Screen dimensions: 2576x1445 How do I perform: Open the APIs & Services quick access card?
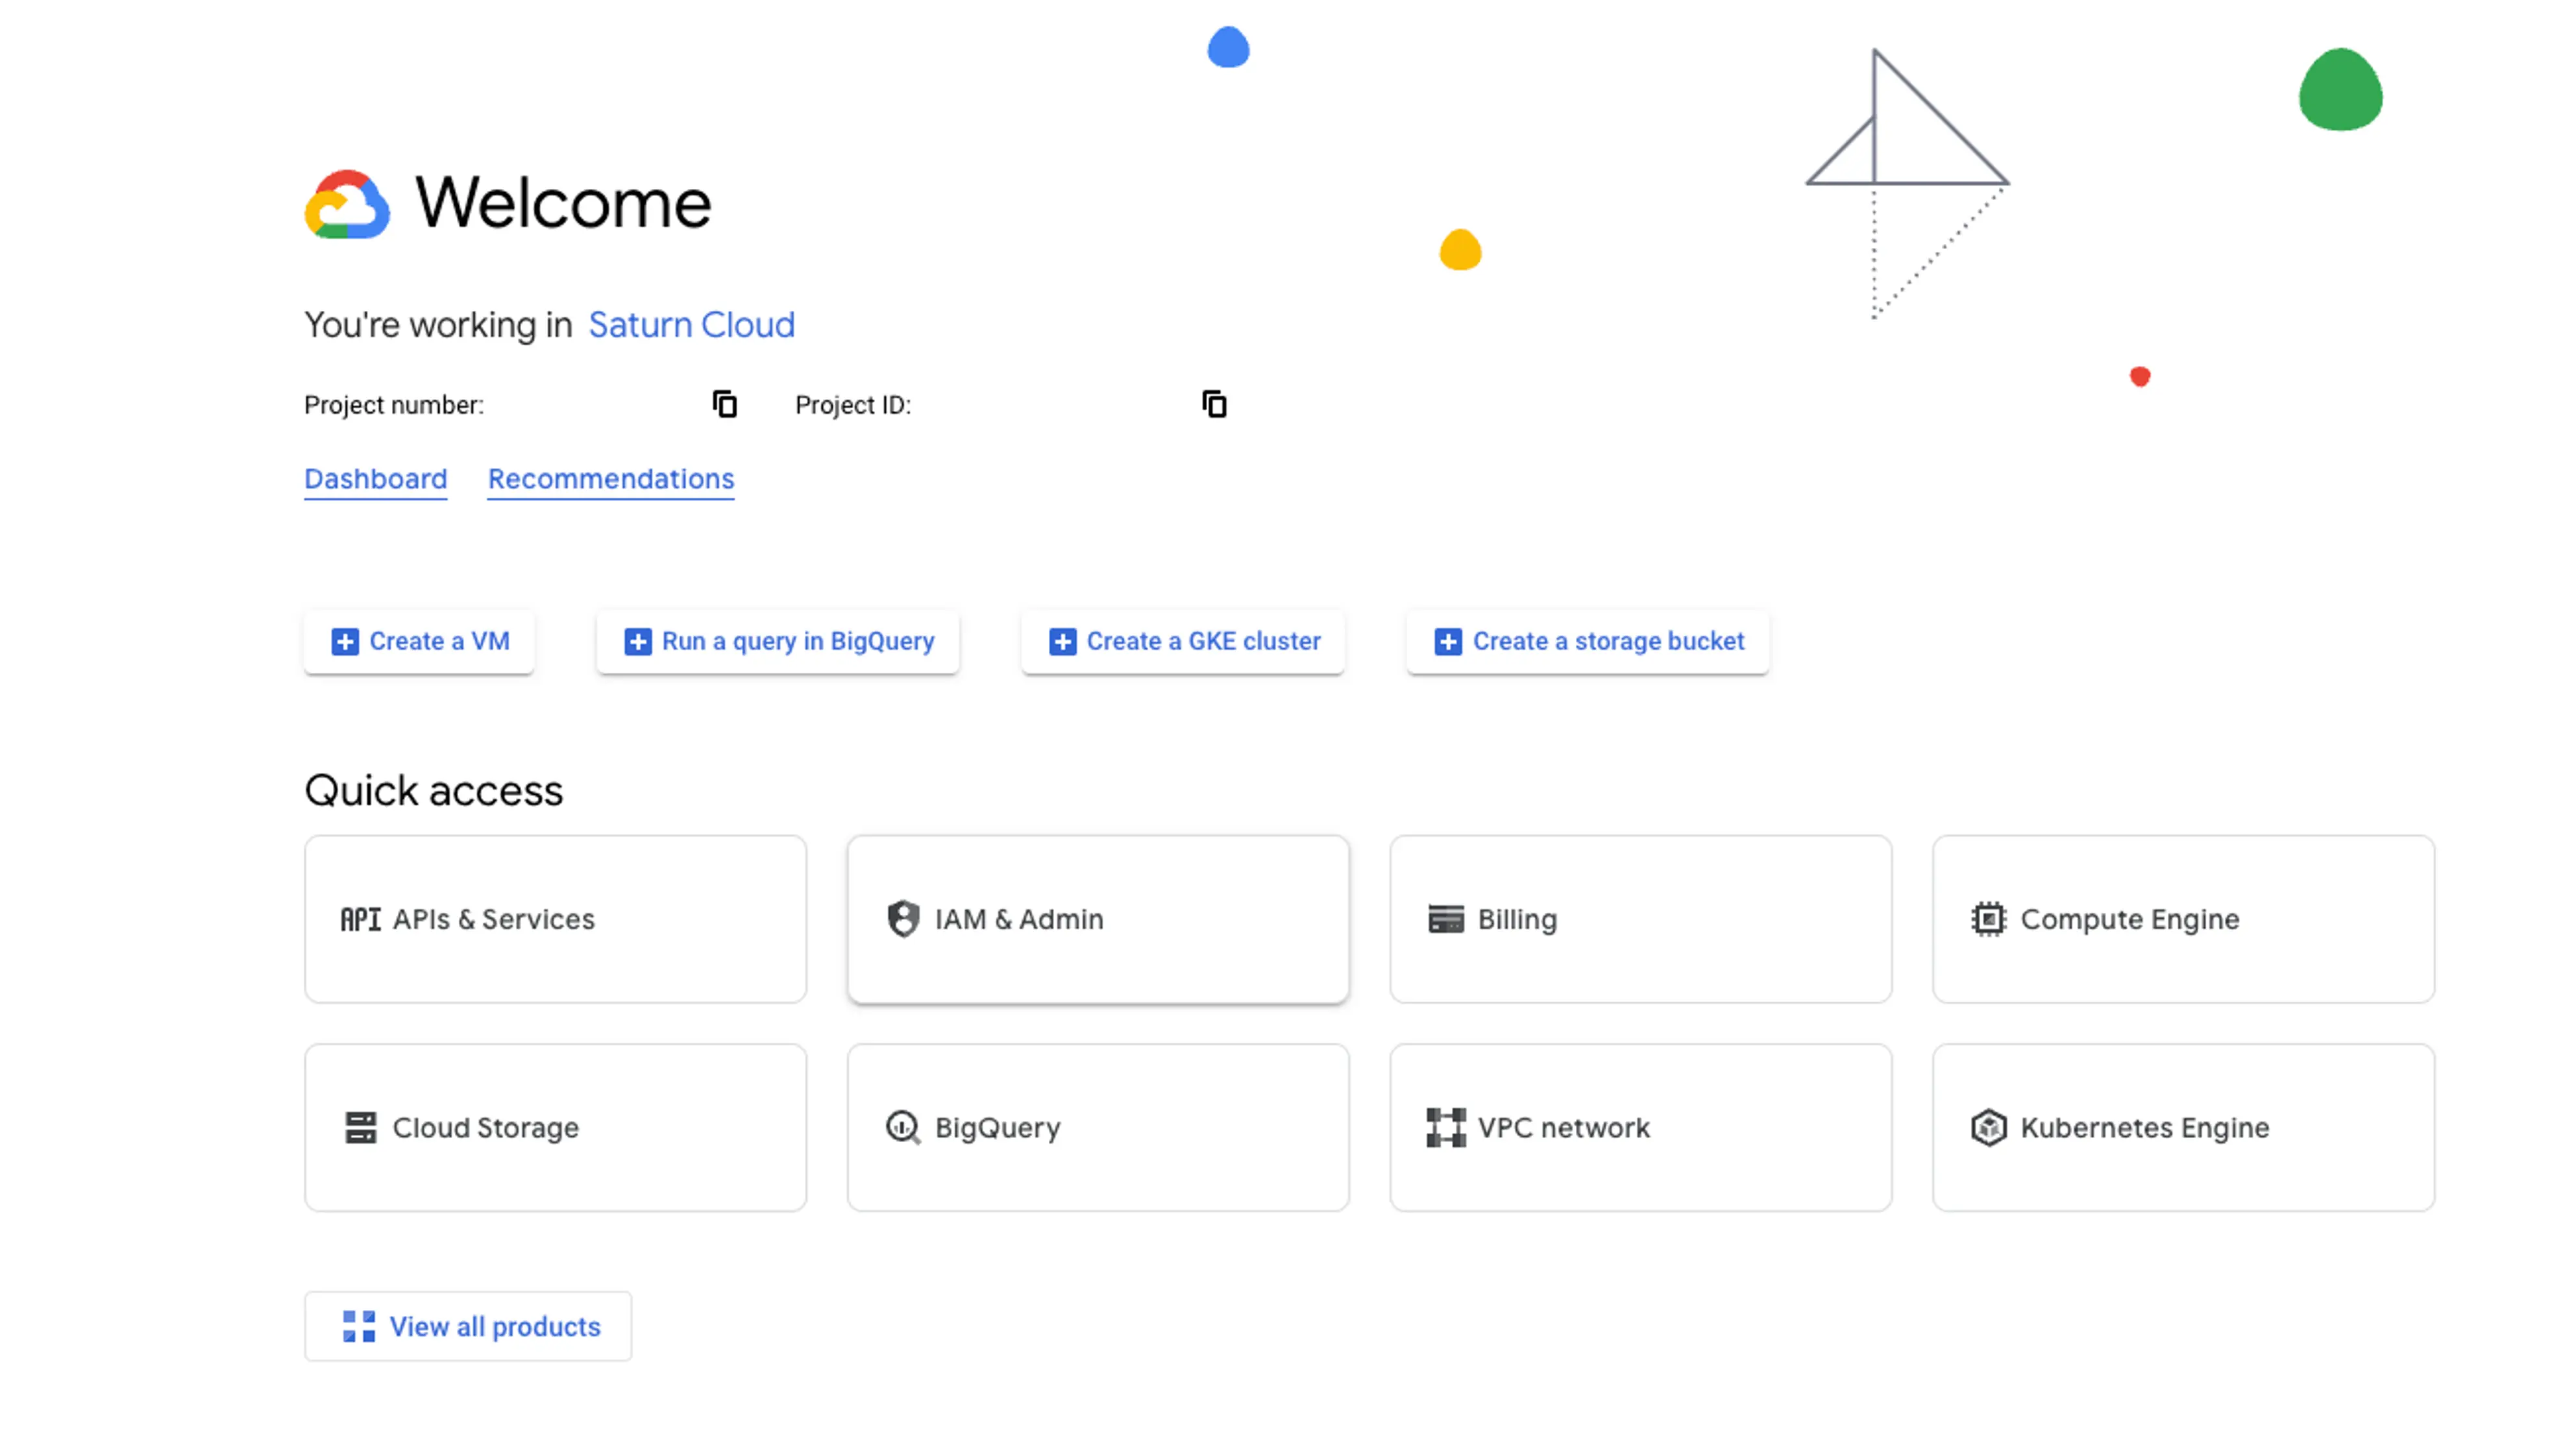[x=556, y=919]
